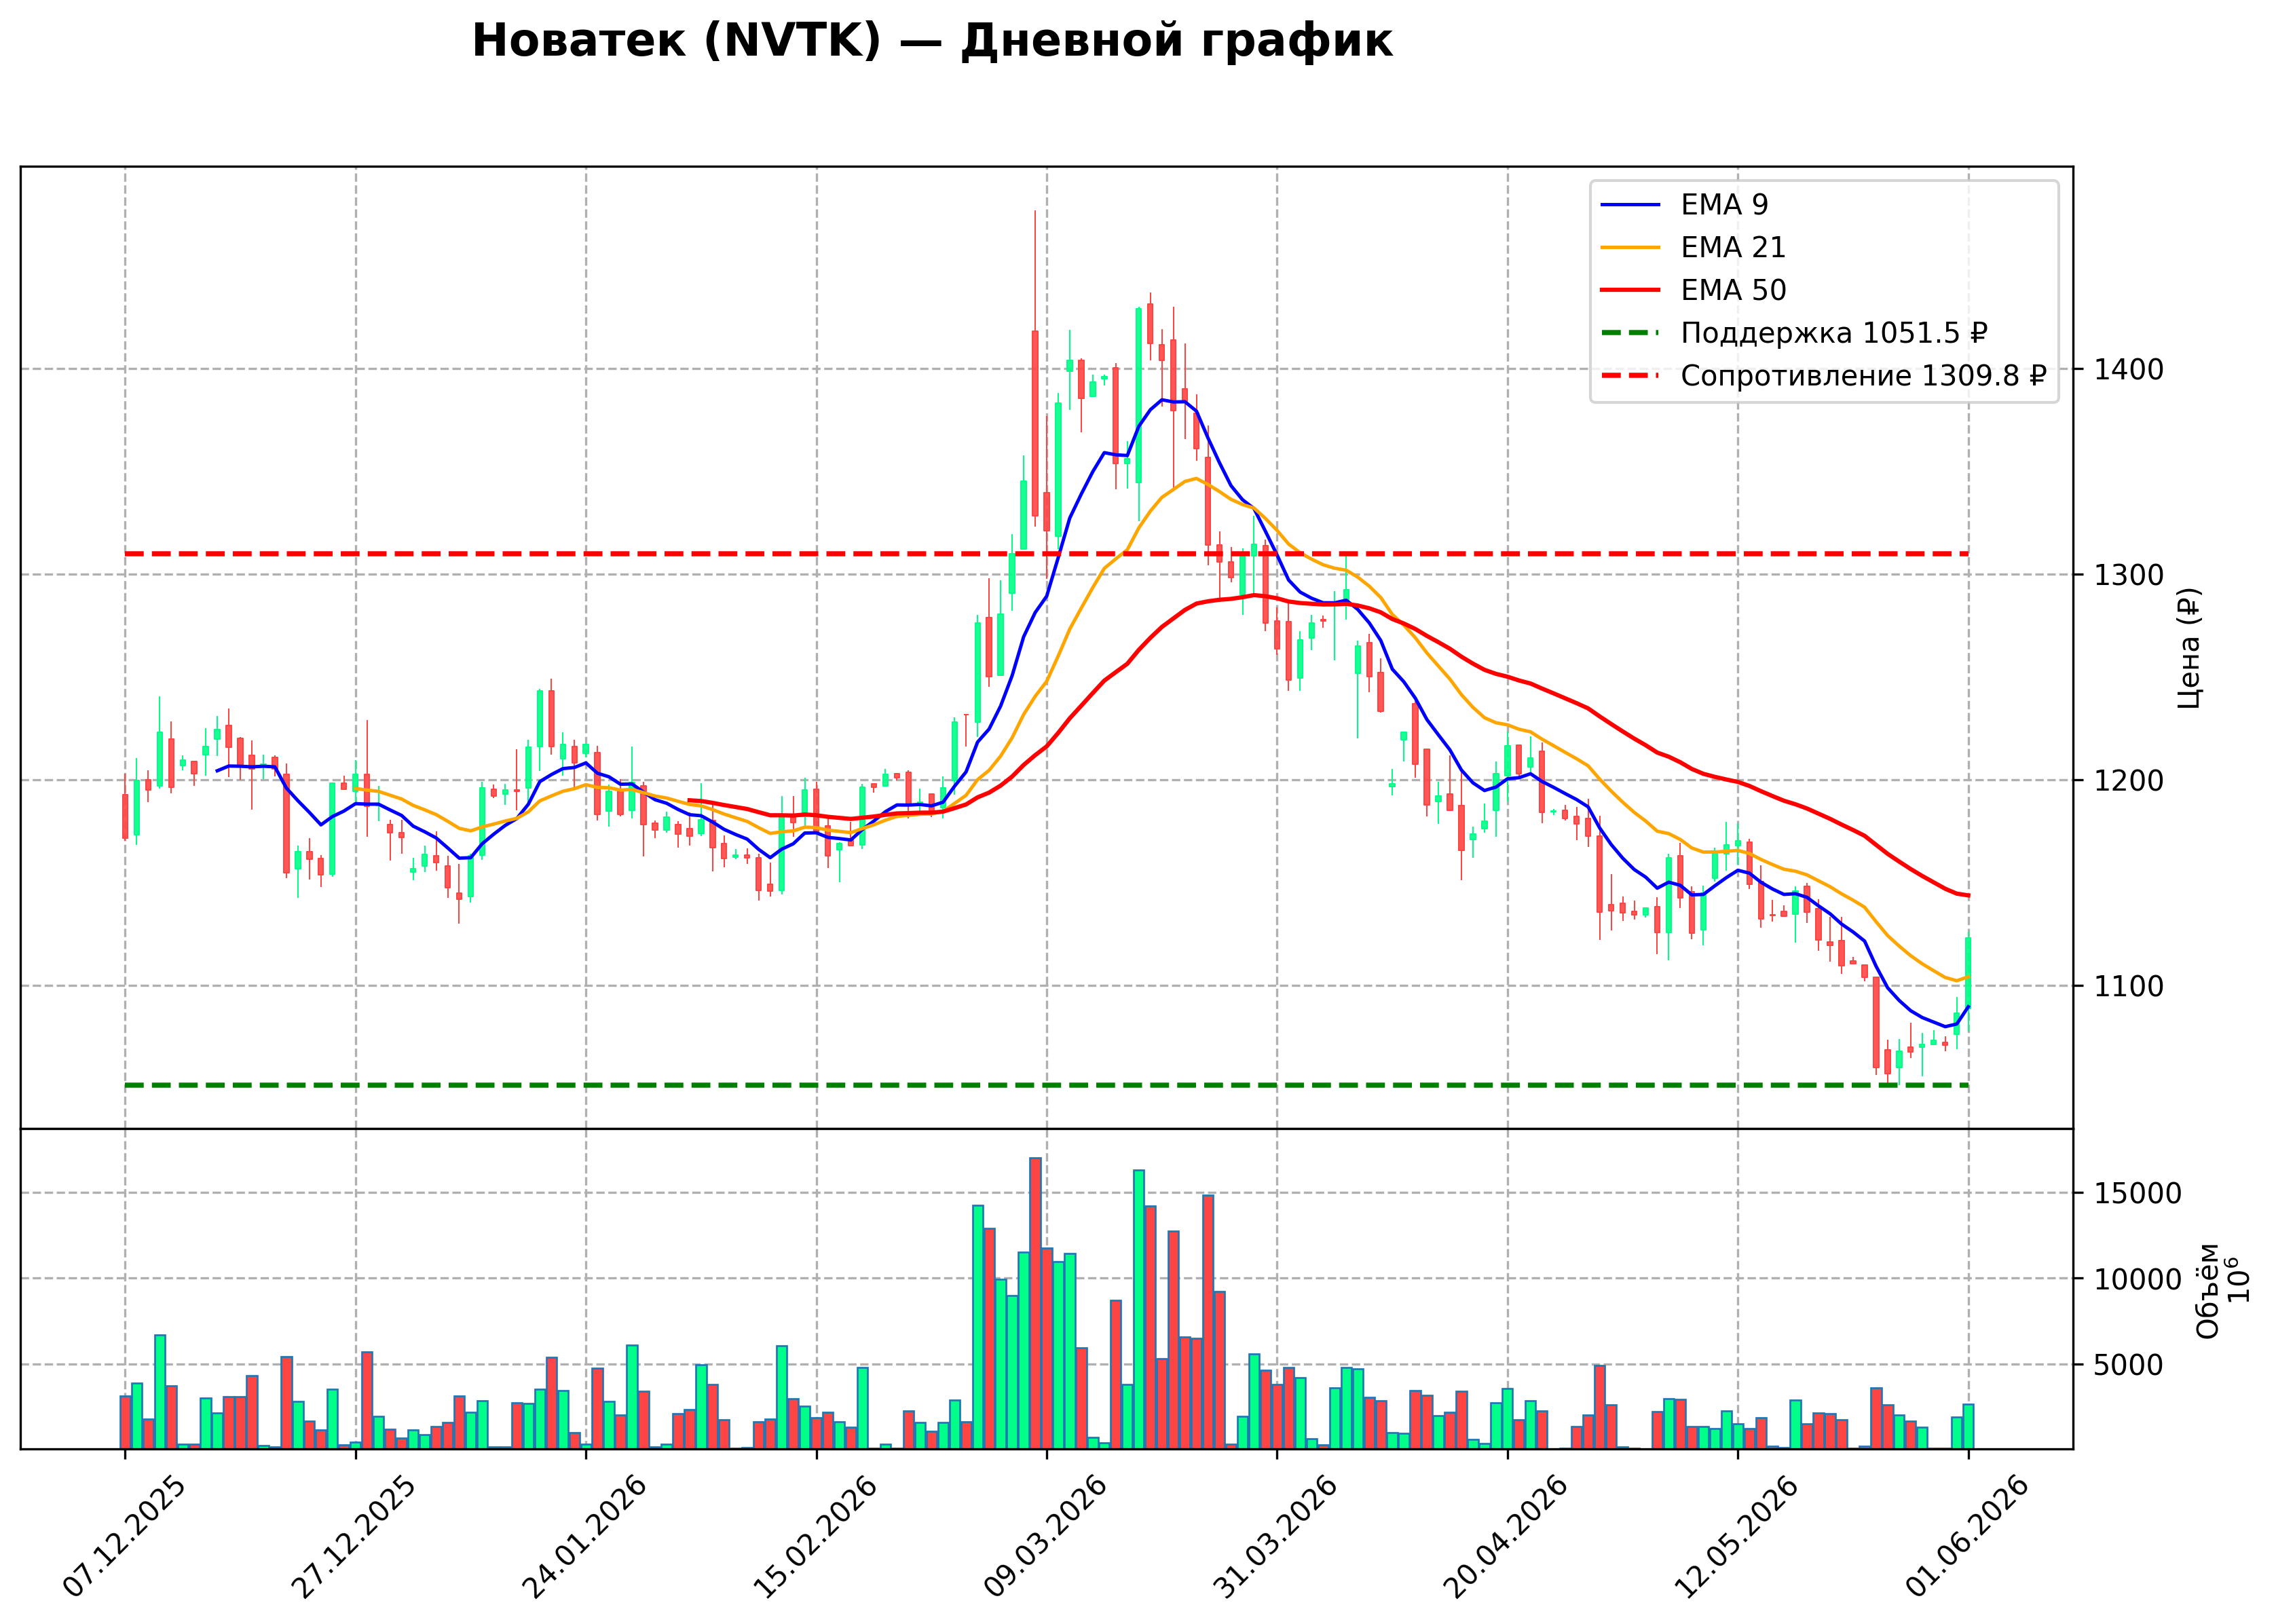Click the "1400" price axis label
The image size is (2276, 1624).
click(2128, 370)
